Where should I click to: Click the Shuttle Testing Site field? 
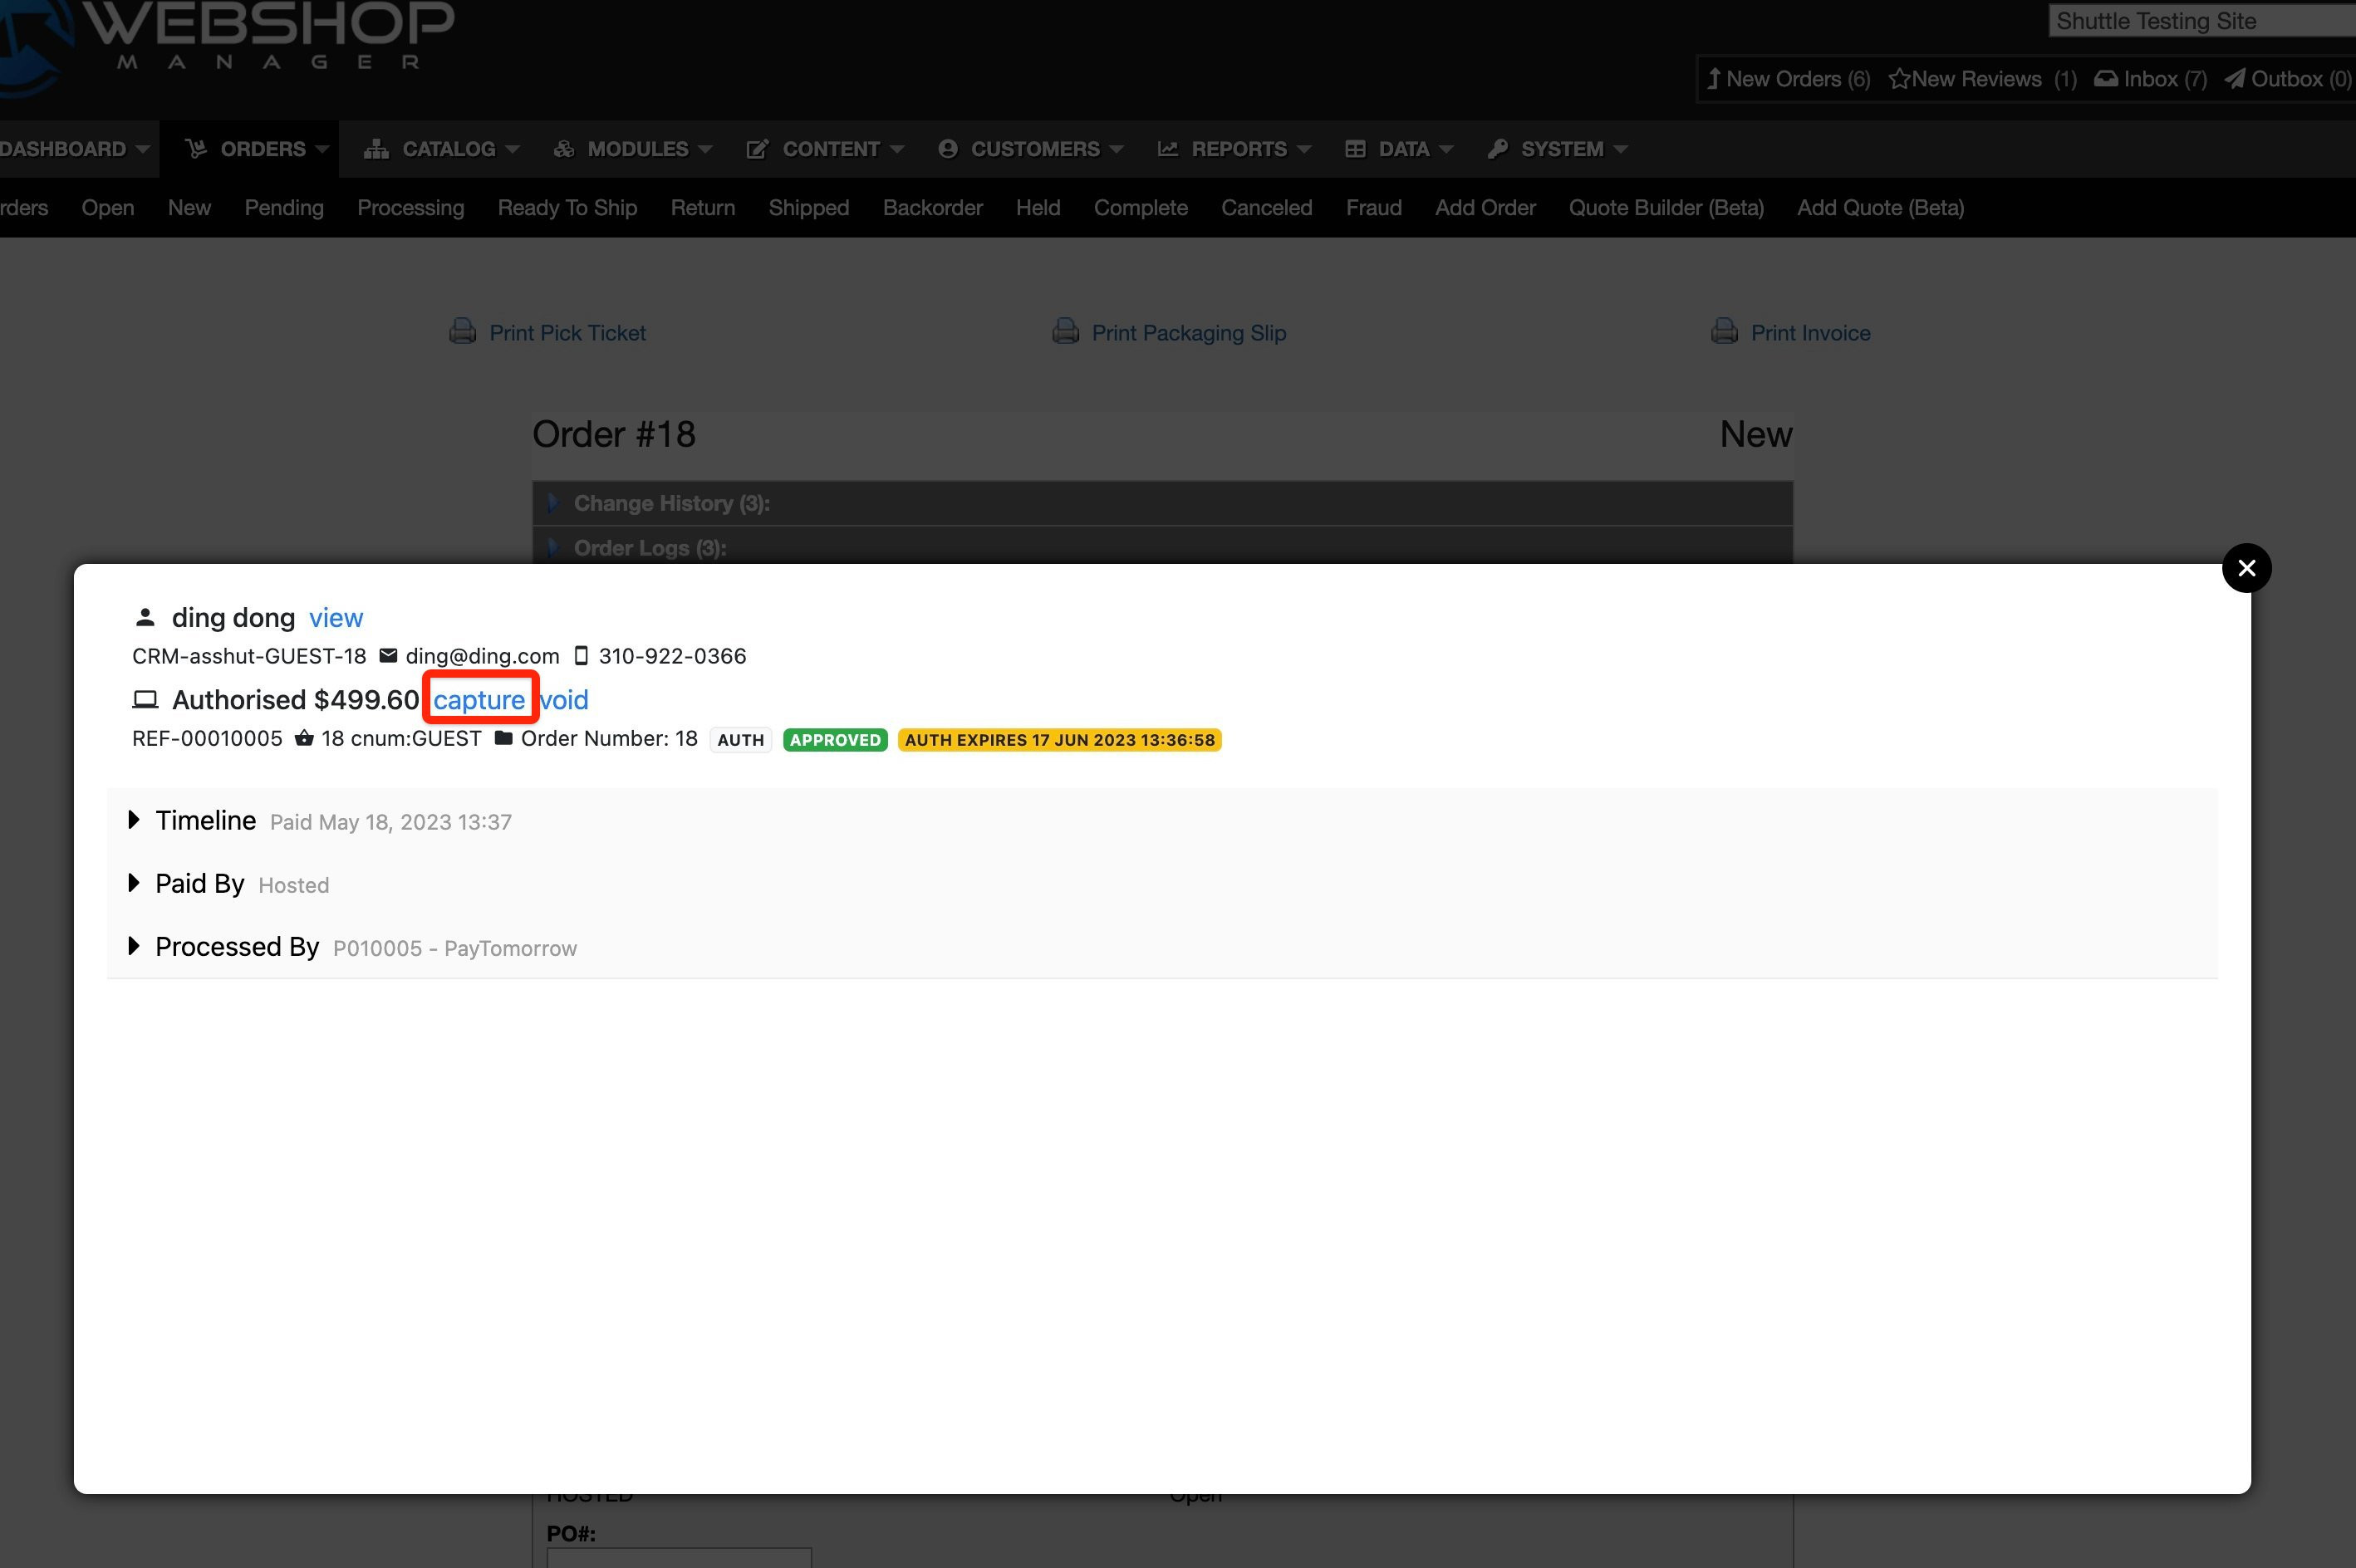pyautogui.click(x=2200, y=21)
